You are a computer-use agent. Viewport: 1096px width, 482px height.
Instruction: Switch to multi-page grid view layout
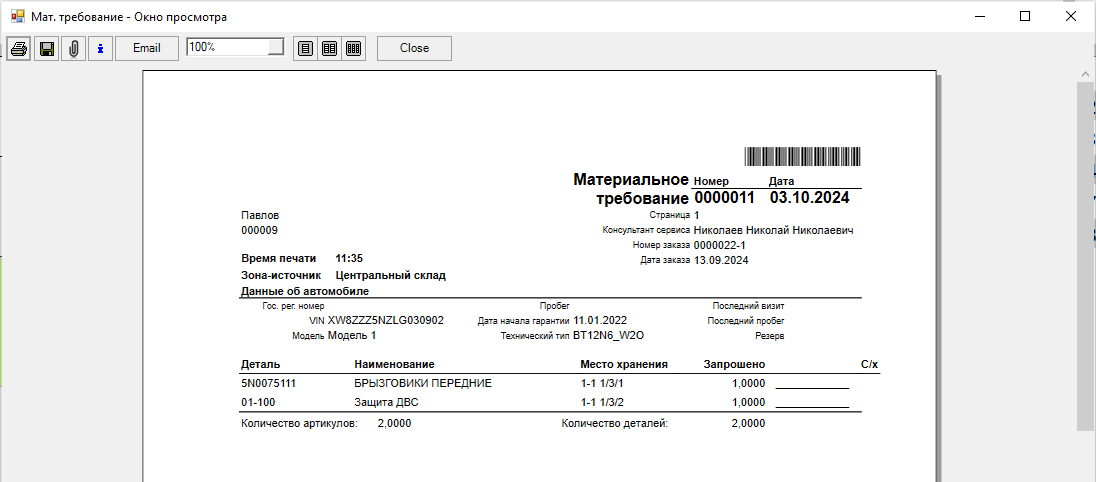353,48
